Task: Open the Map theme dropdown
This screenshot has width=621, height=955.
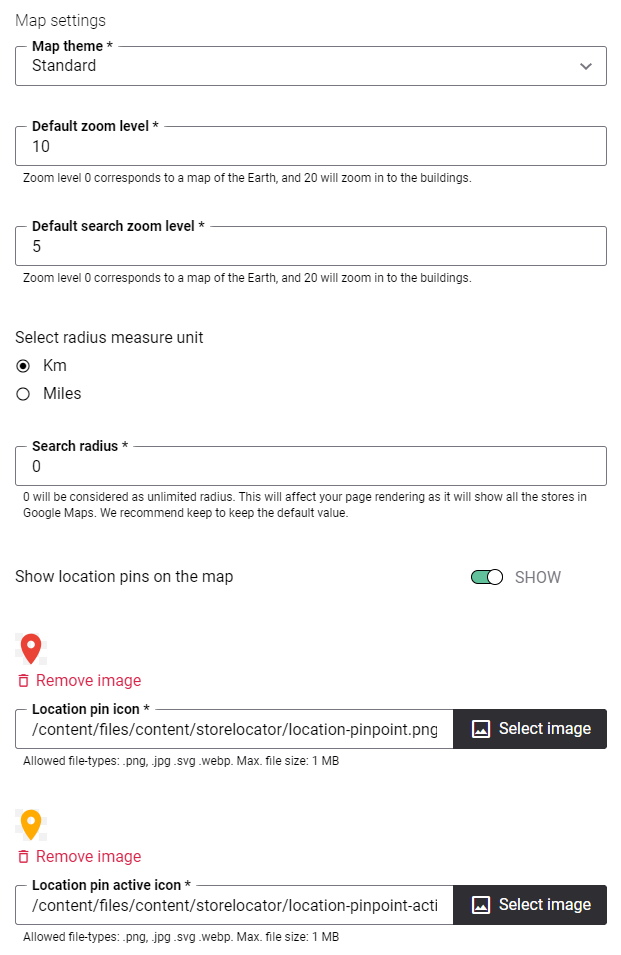Action: coord(310,66)
